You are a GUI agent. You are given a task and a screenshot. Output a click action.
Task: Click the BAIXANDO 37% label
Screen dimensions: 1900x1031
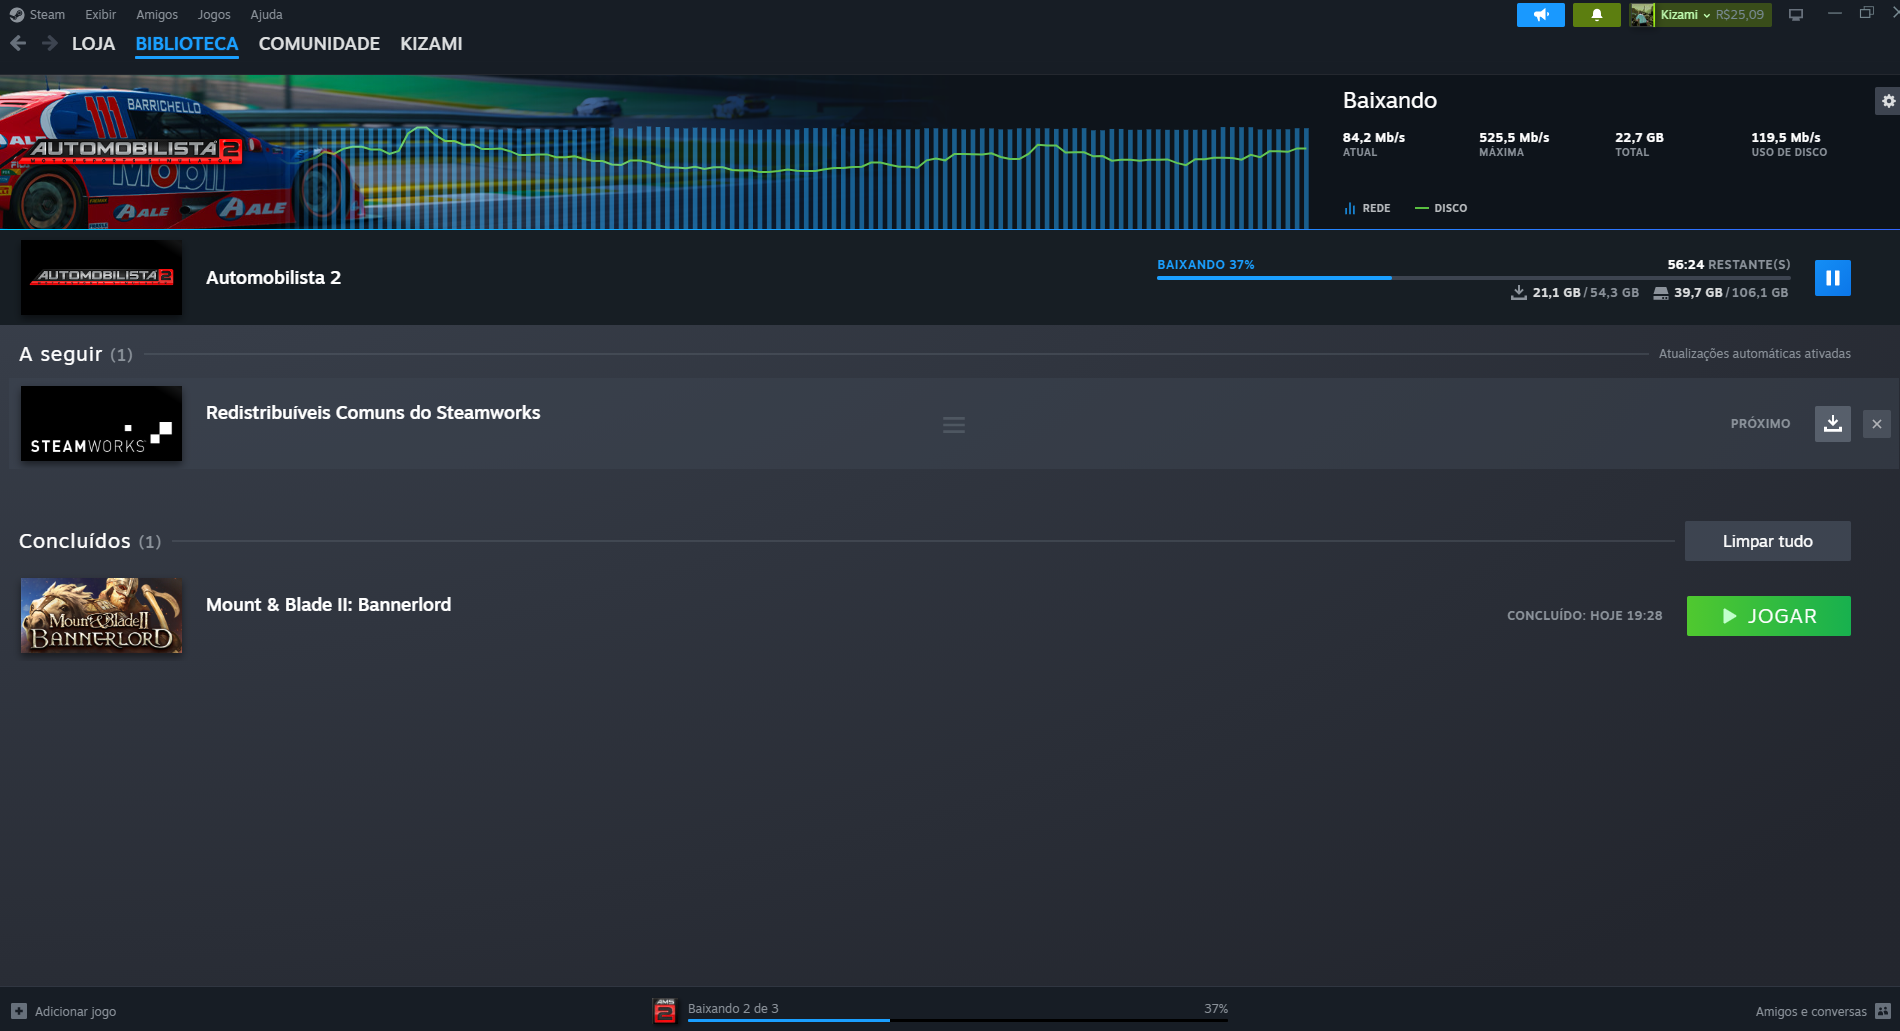tap(1205, 265)
